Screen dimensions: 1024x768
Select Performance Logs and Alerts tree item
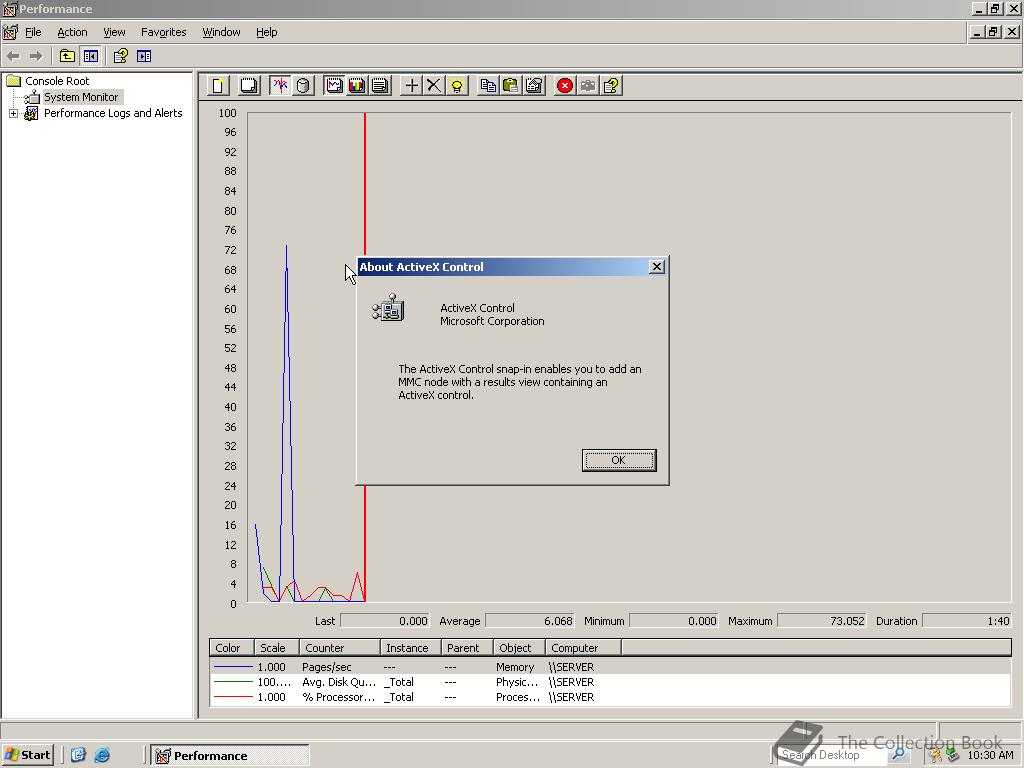[113, 113]
